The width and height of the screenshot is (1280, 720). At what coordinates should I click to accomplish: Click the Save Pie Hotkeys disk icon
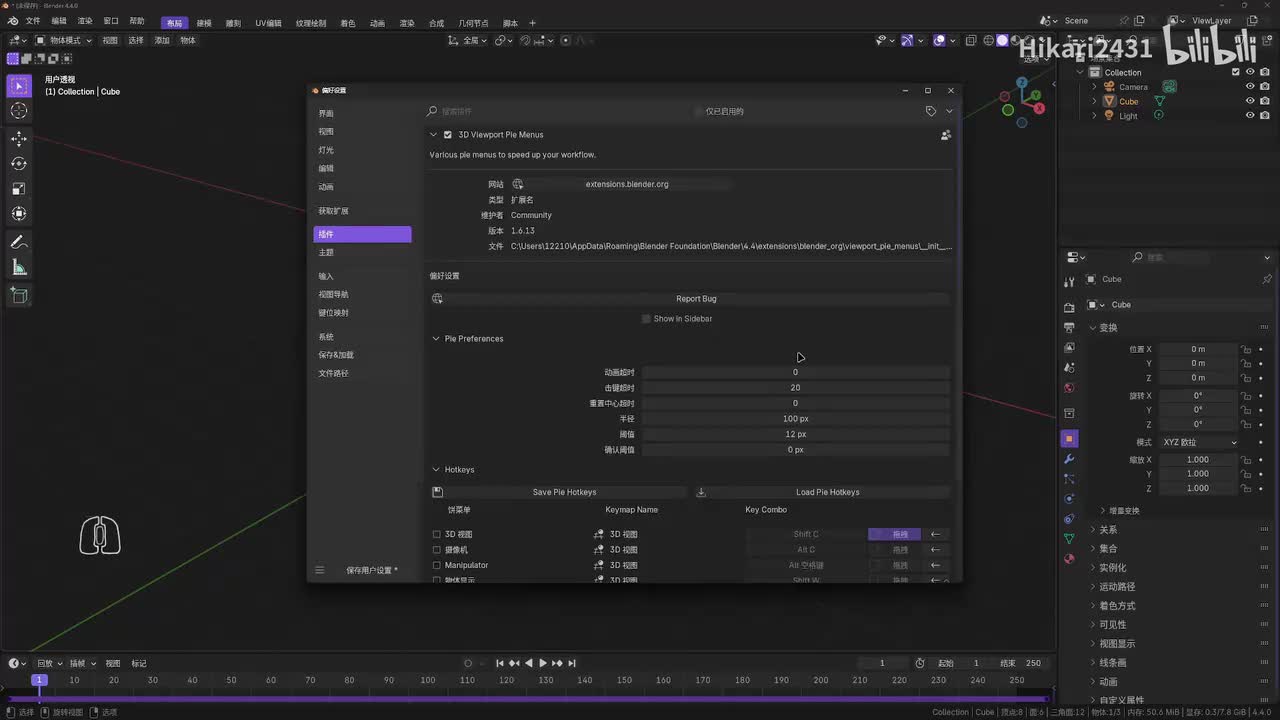(437, 492)
